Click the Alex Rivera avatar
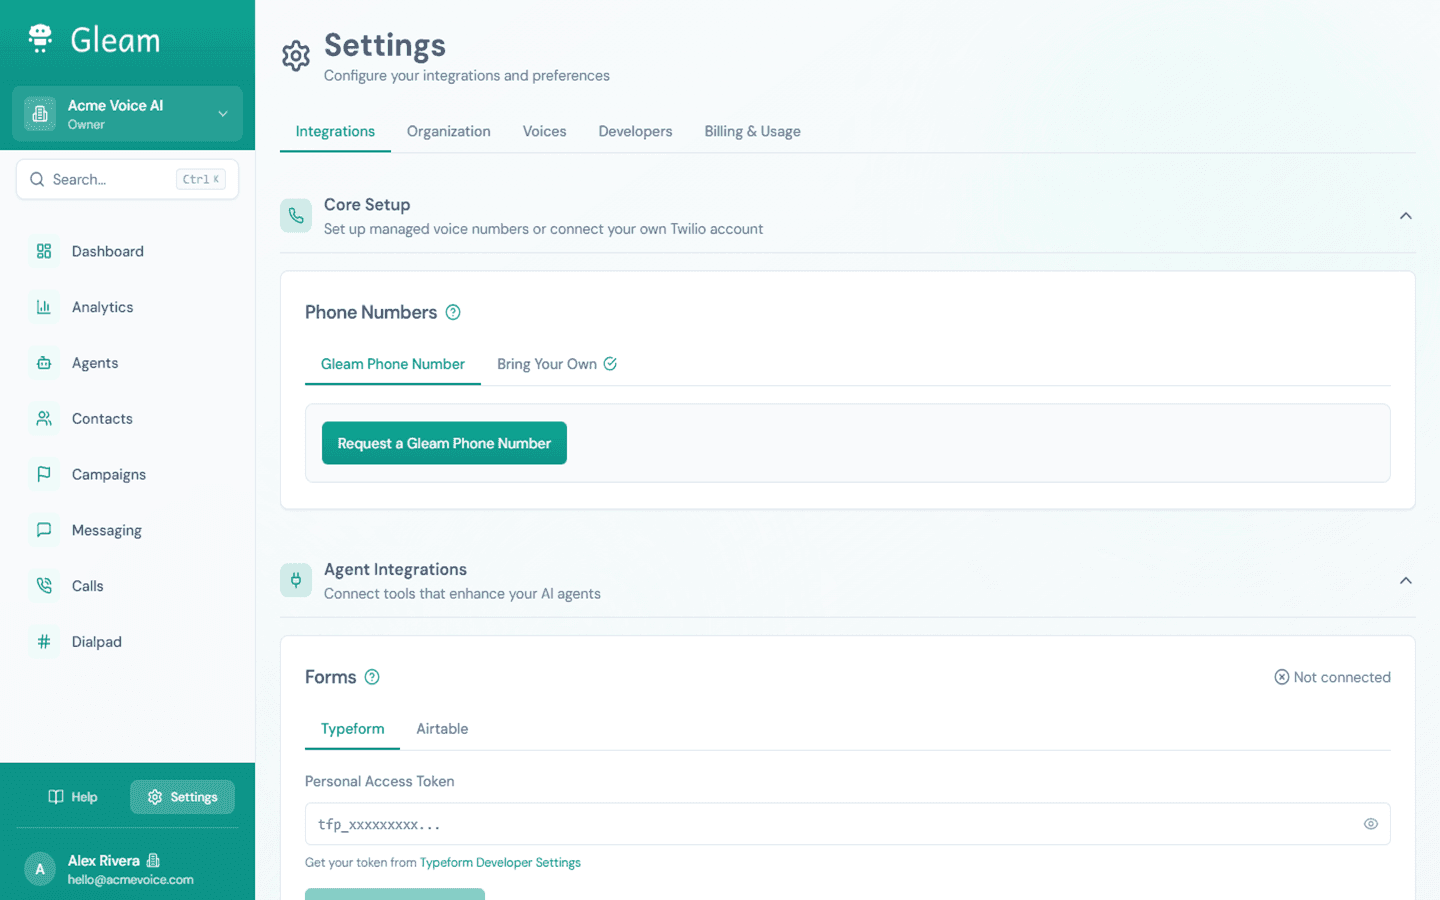Screen dimensions: 1440x900 tap(40, 869)
